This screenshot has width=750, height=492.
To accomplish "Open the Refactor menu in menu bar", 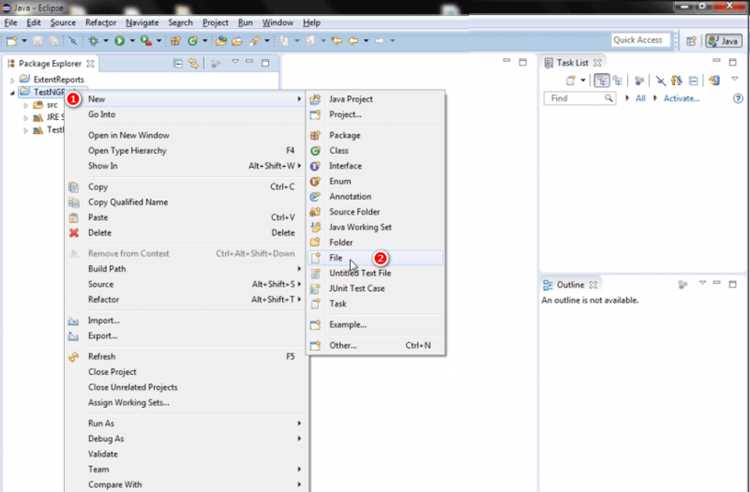I will [x=100, y=22].
